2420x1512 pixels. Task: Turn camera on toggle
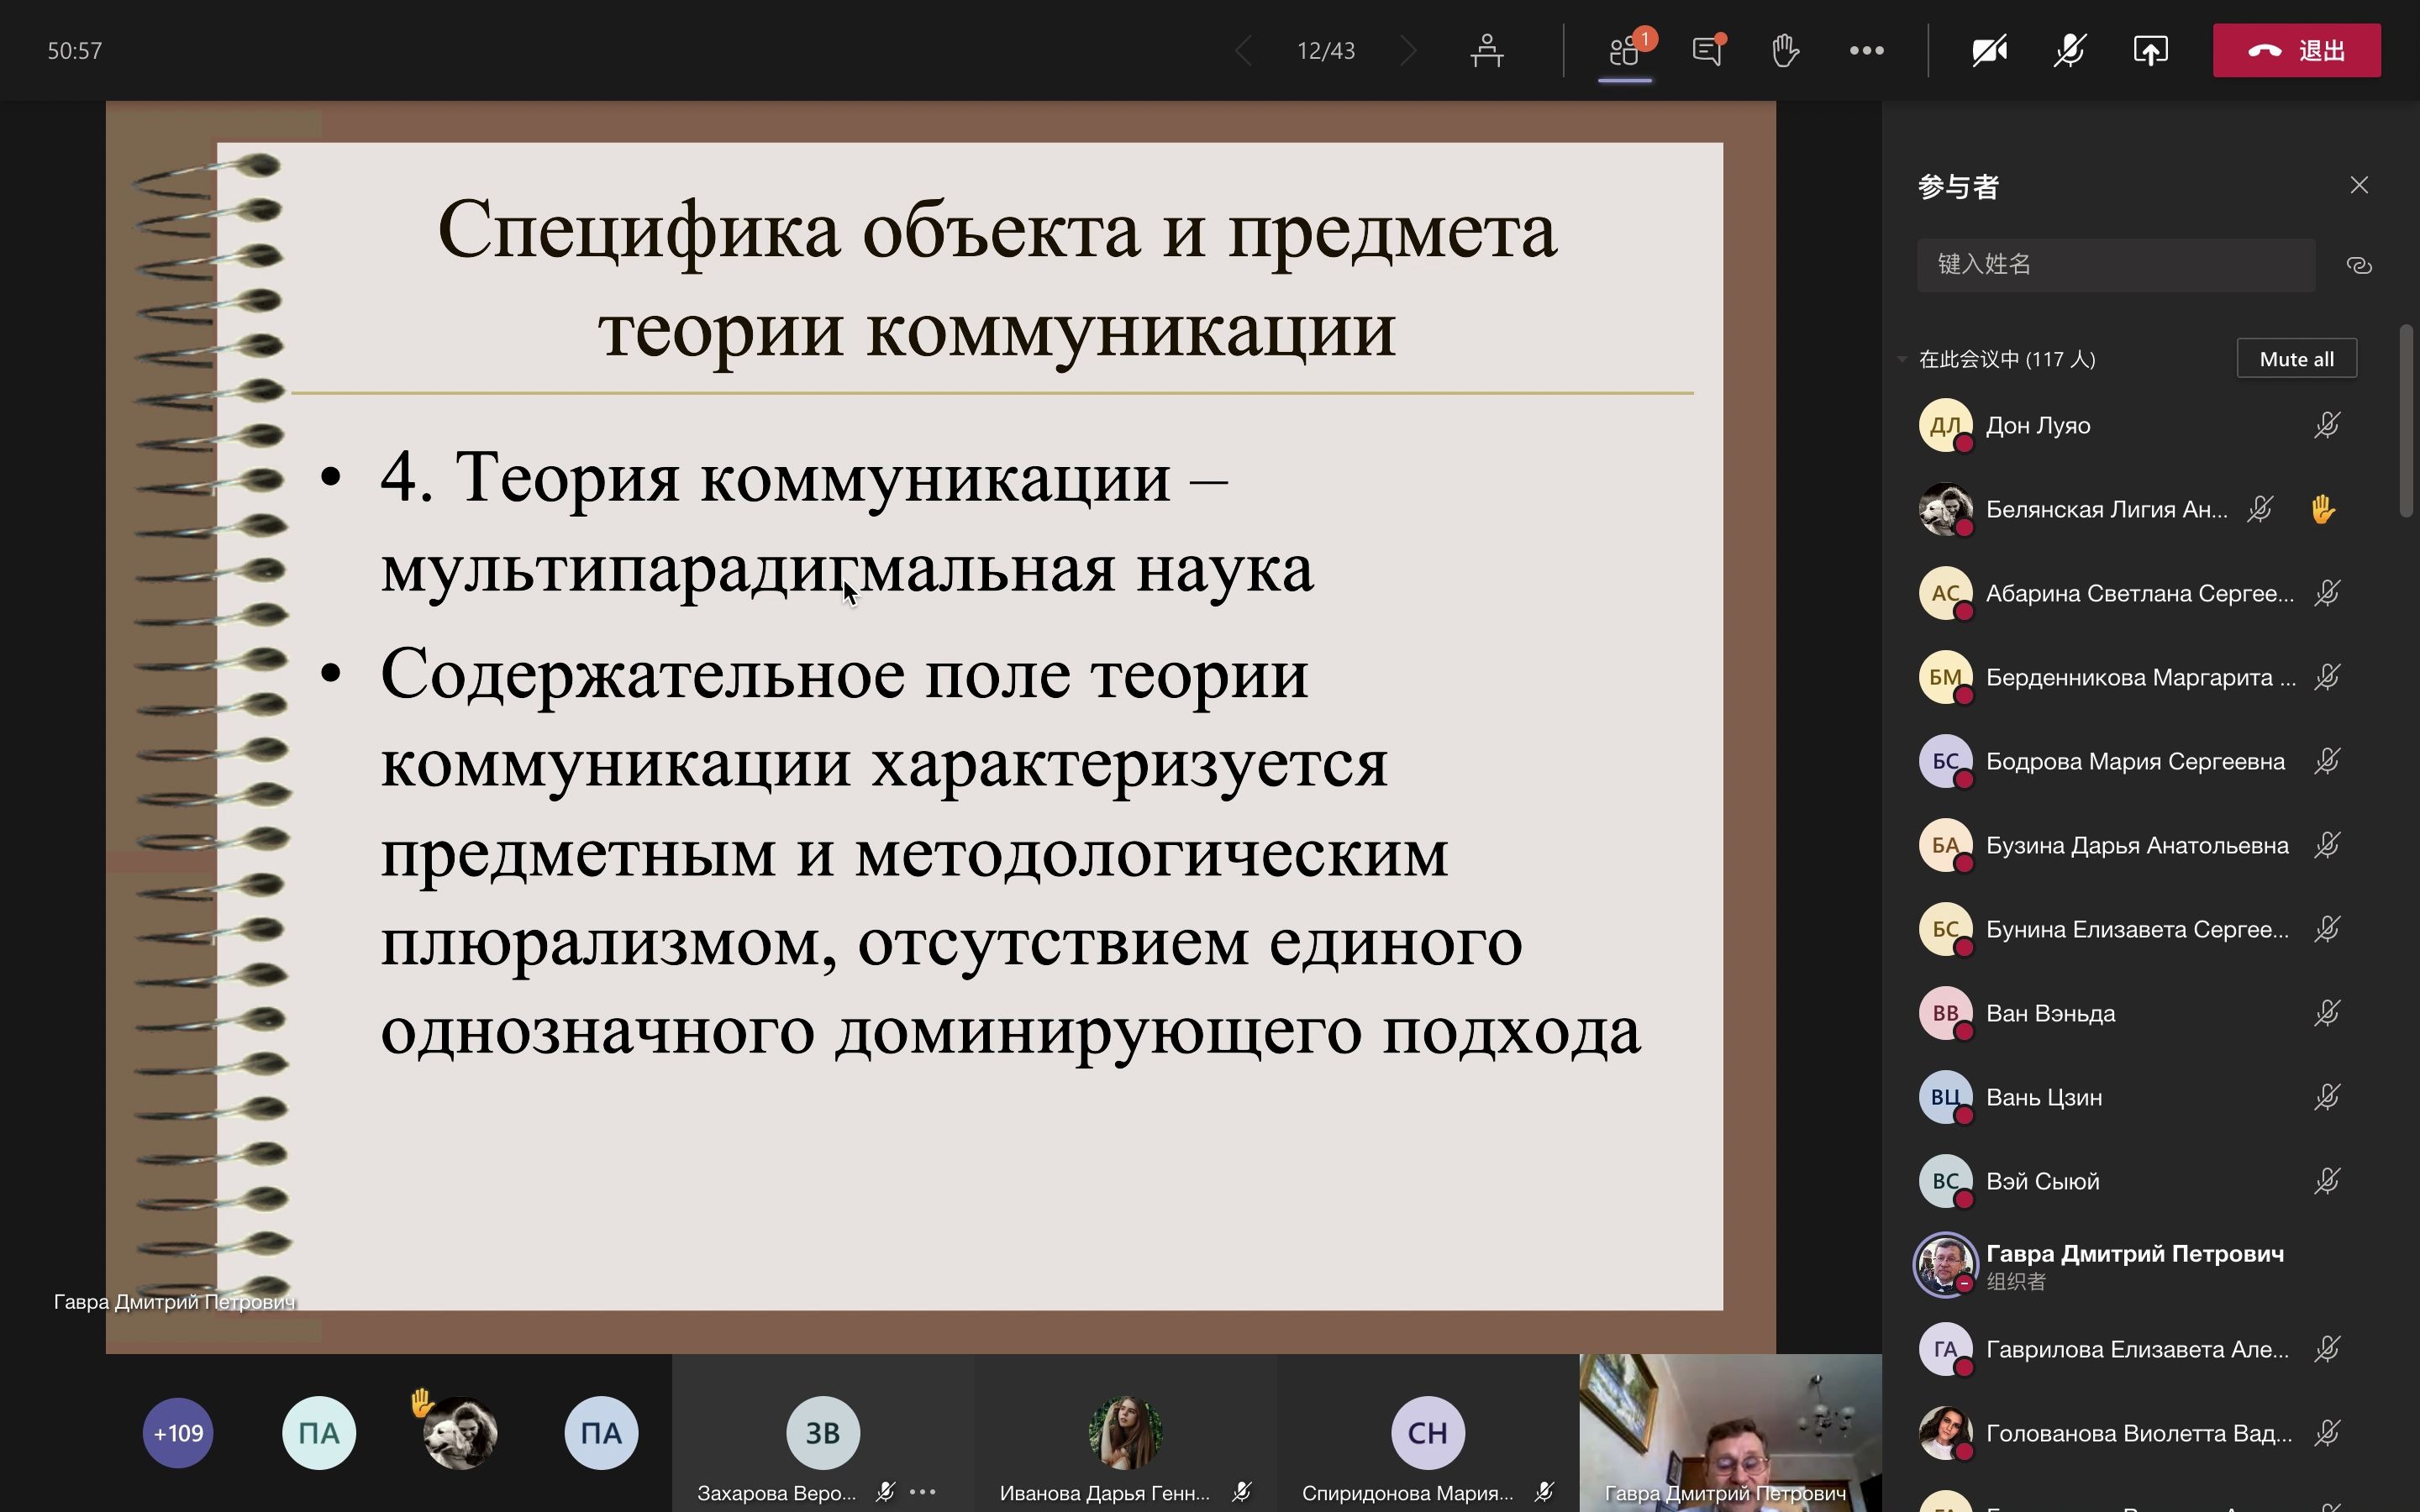click(1989, 50)
